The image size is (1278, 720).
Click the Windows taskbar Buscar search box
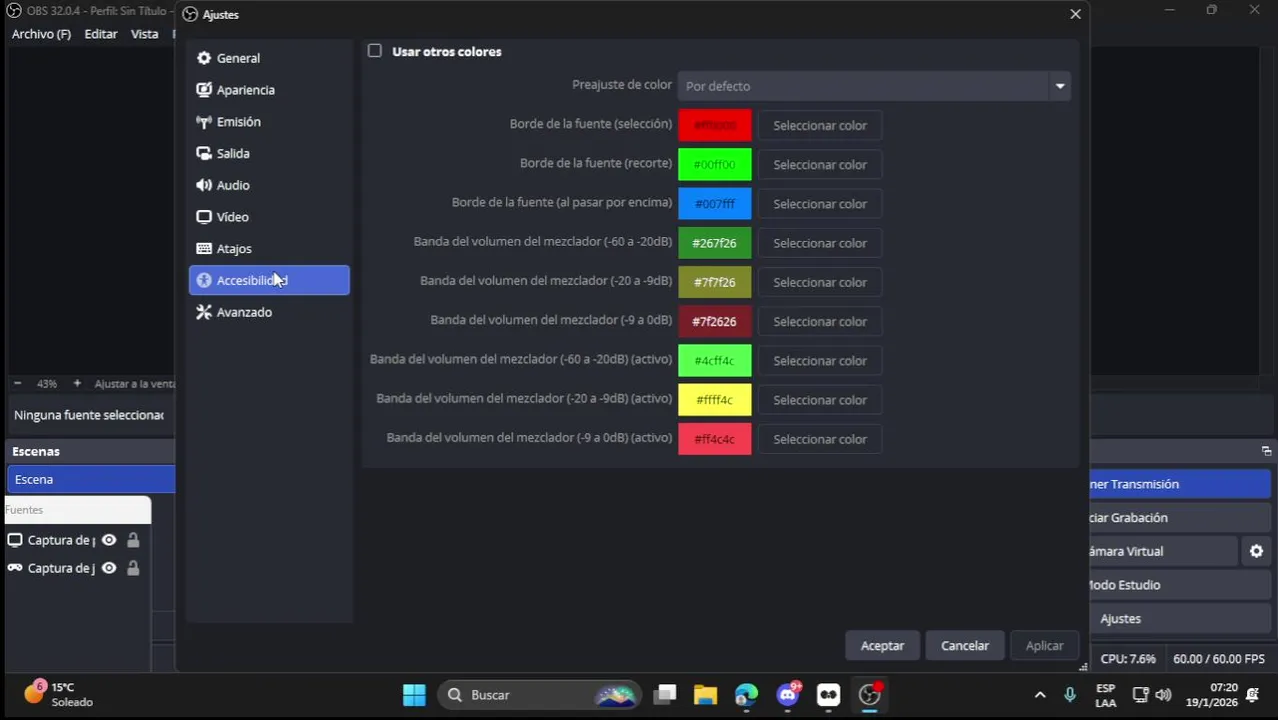pyautogui.click(x=540, y=695)
